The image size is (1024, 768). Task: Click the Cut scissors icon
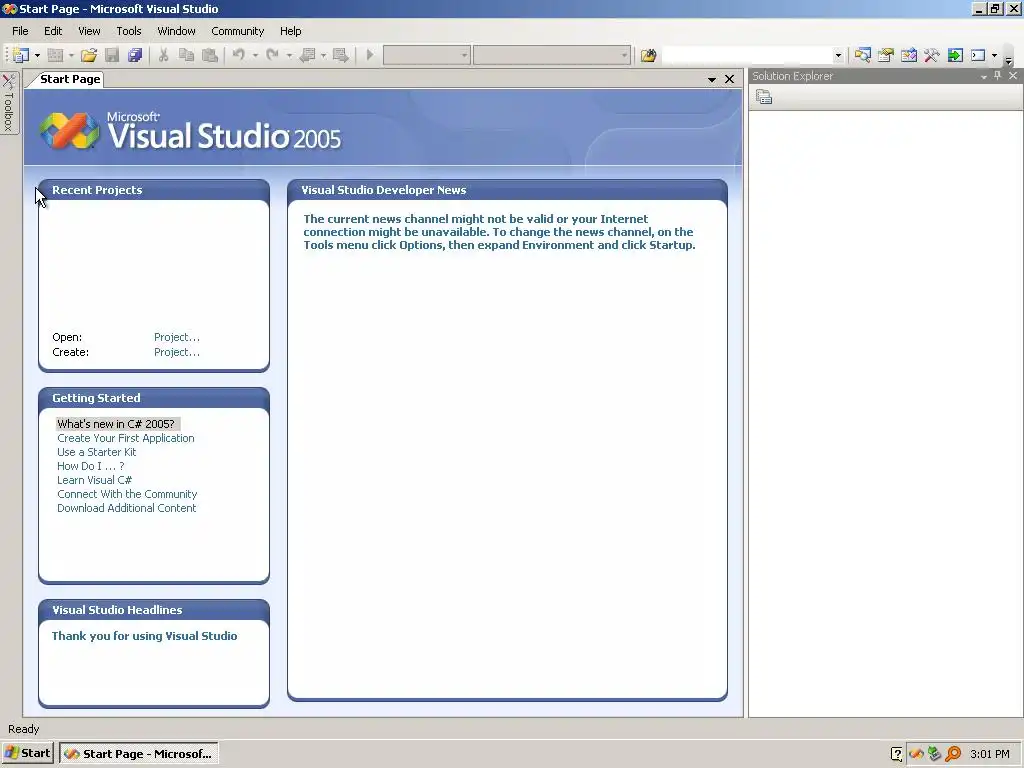[x=163, y=56]
